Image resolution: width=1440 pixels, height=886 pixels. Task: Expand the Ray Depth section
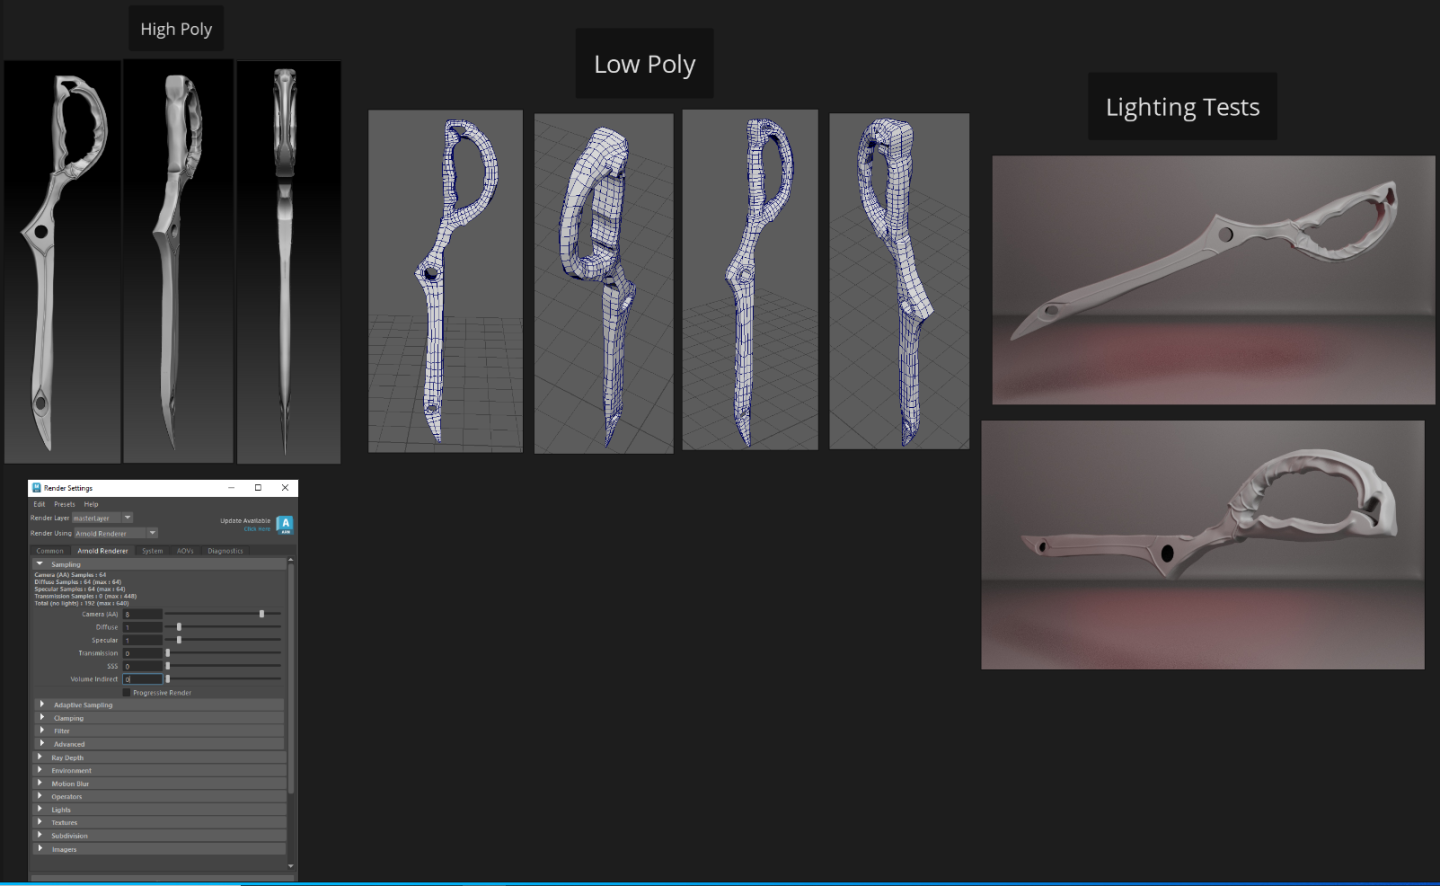(160, 758)
